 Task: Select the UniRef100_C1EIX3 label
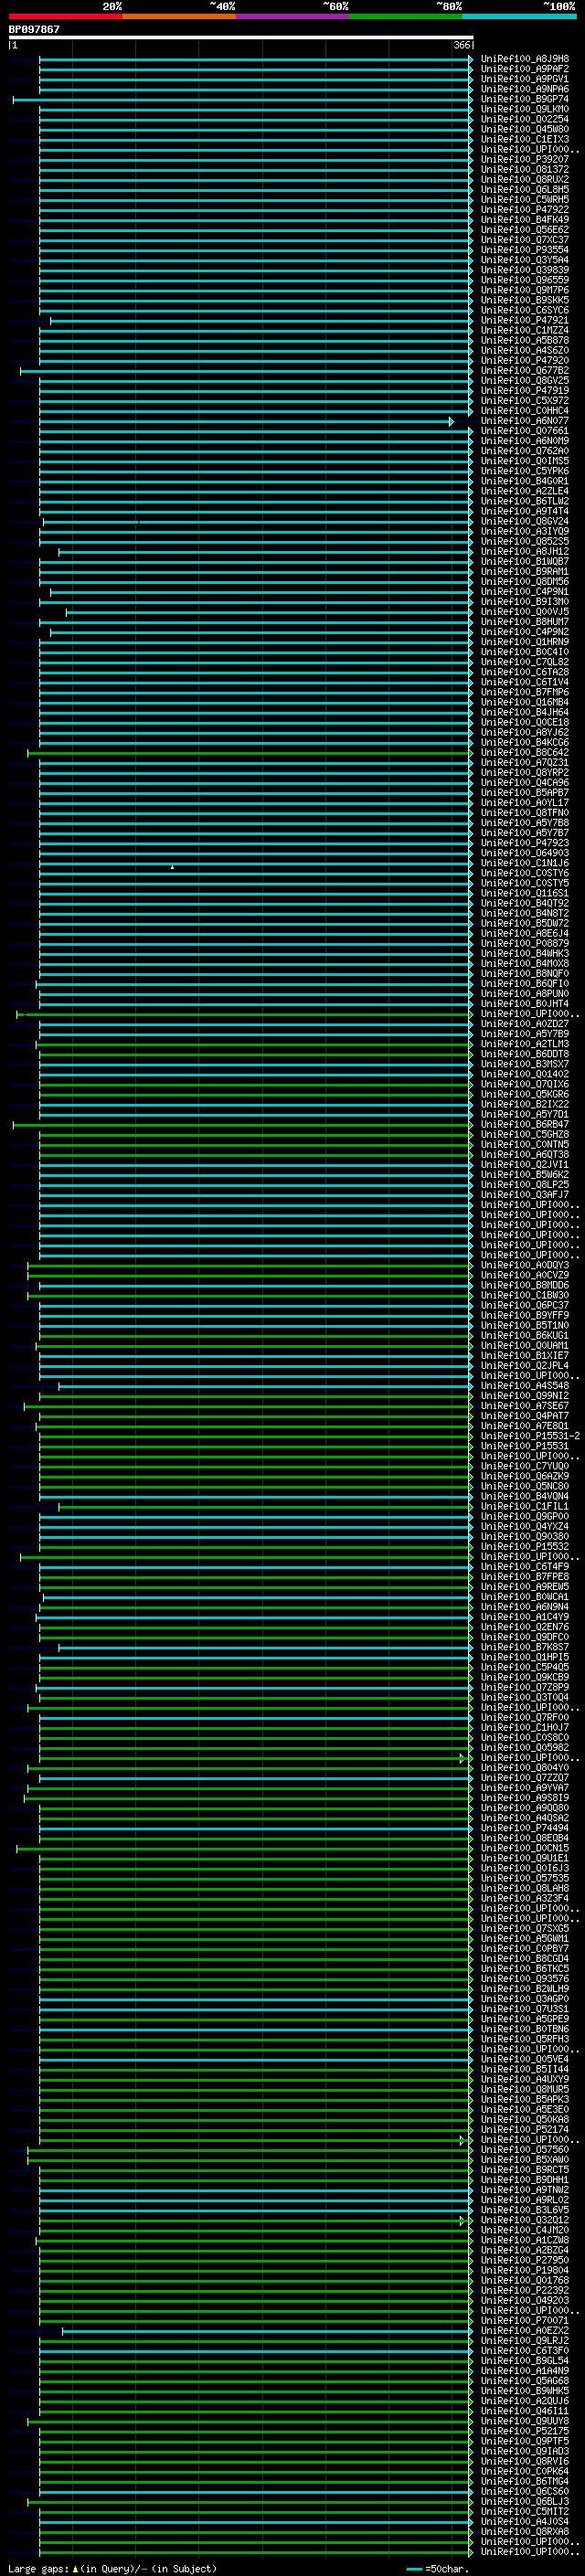coord(525,139)
